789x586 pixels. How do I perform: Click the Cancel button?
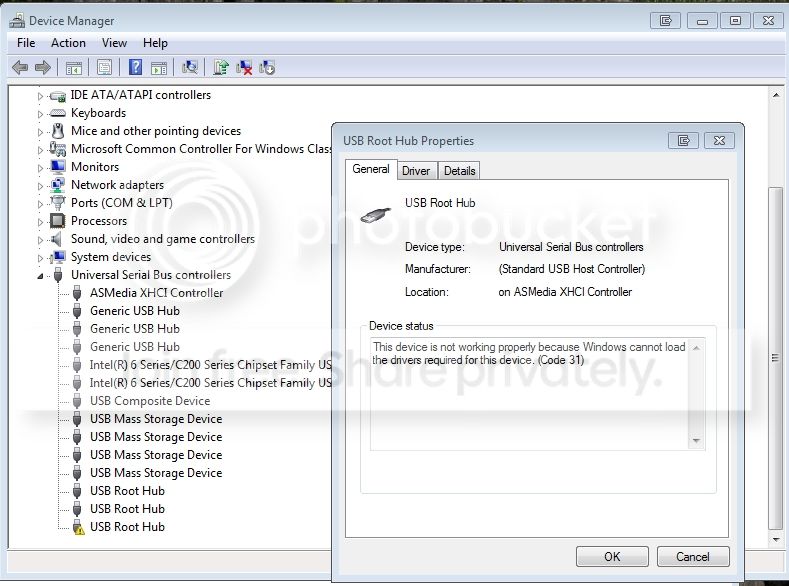692,556
